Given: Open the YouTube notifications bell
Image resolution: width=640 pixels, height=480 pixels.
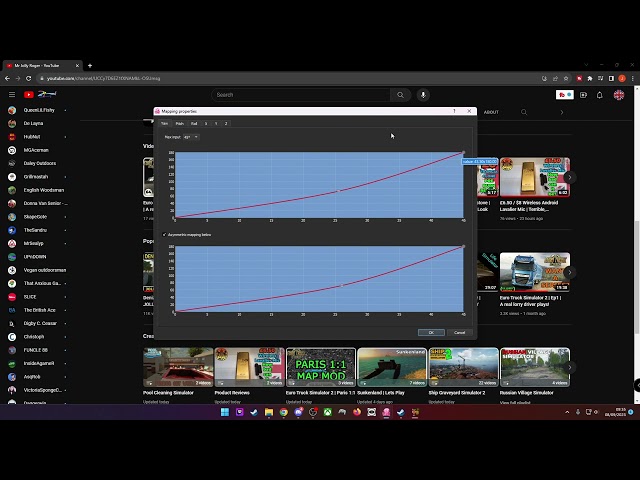Looking at the screenshot, I should coord(600,95).
